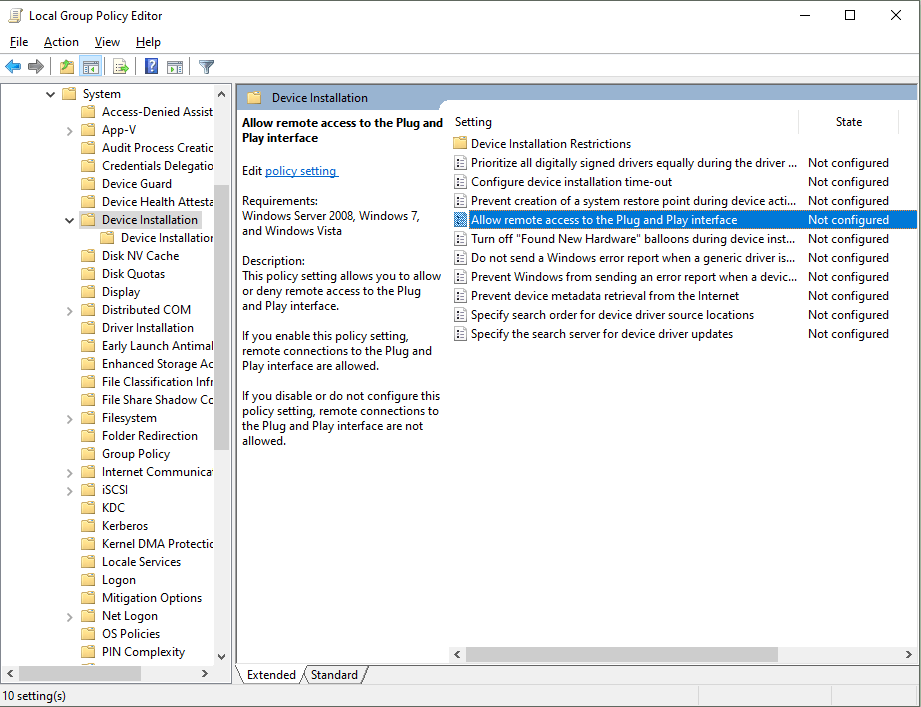
Task: Toggle Show/Hide Console Tree toolbar button
Action: [91, 67]
